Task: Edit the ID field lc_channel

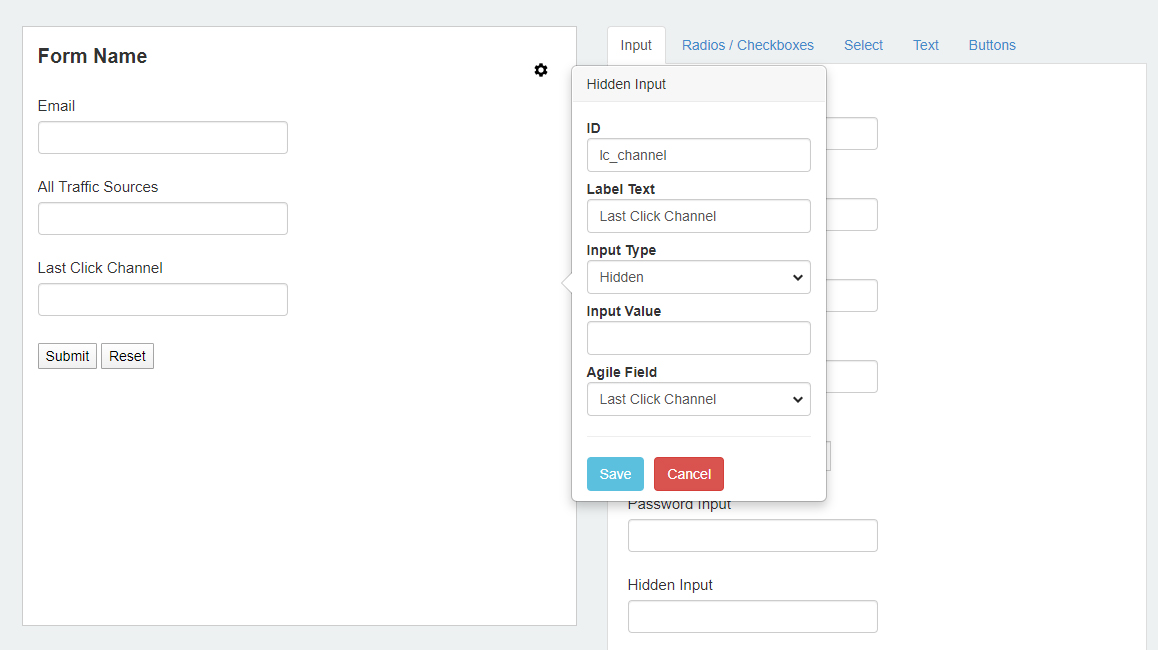Action: point(699,155)
